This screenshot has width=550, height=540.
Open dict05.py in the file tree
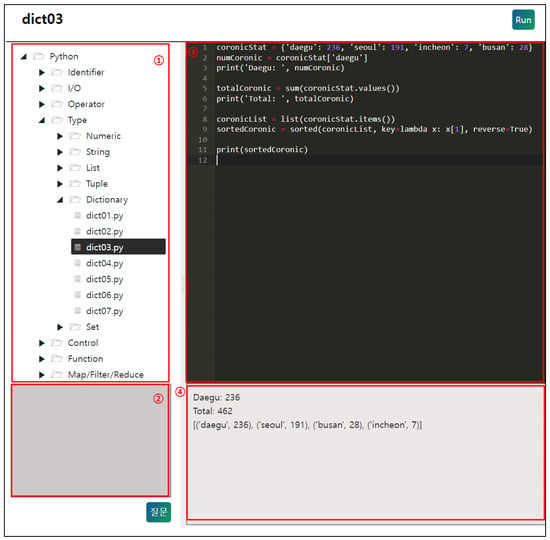(105, 280)
